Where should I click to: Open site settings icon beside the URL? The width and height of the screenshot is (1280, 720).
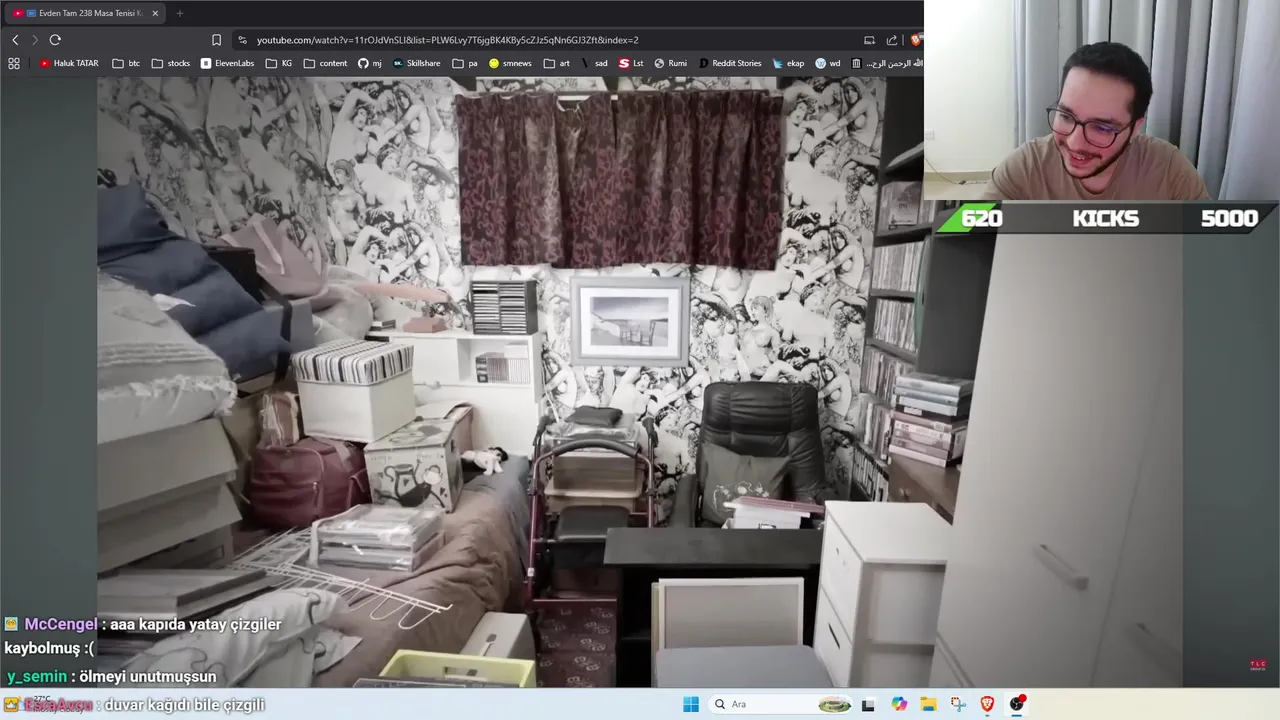point(242,40)
